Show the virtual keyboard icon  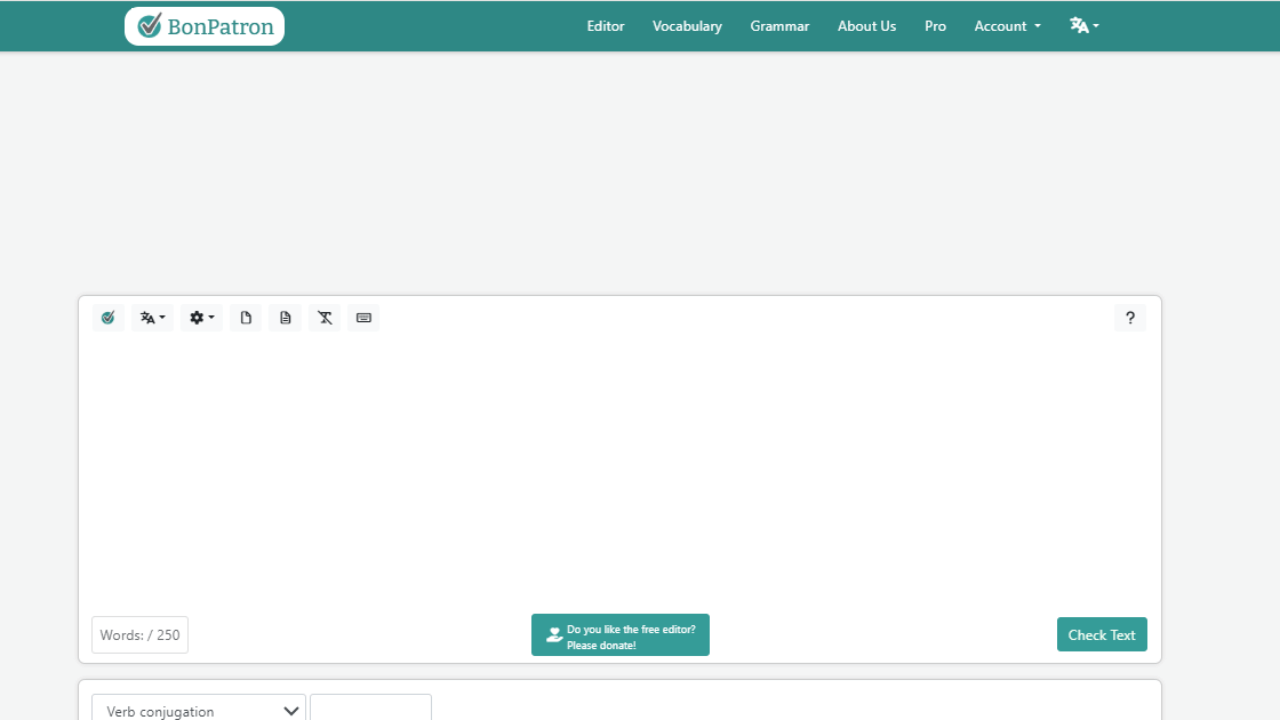coord(364,318)
